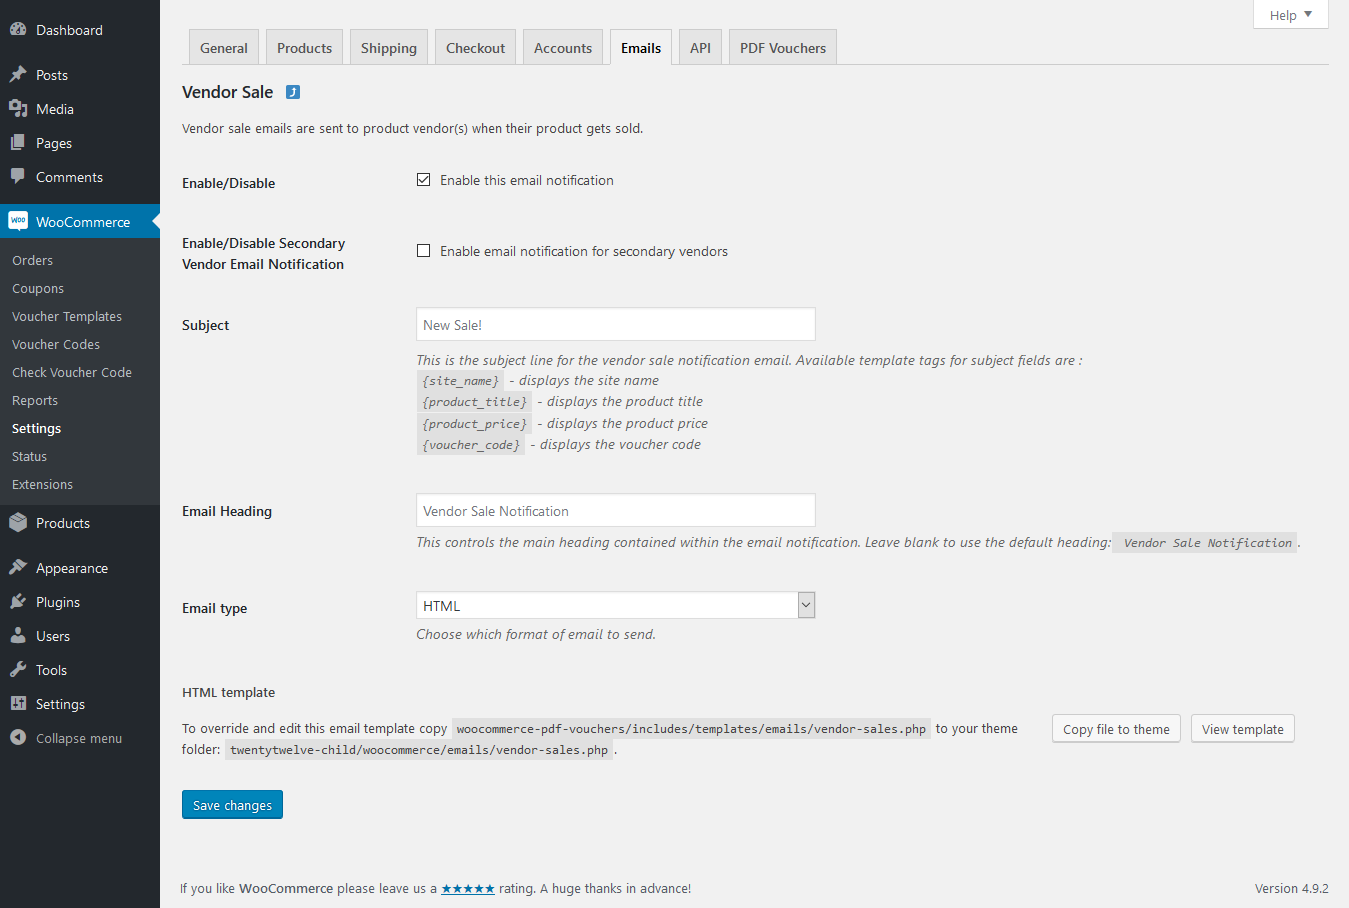This screenshot has height=908, width=1349.
Task: Click the Plugins plug icon
Action: click(18, 602)
